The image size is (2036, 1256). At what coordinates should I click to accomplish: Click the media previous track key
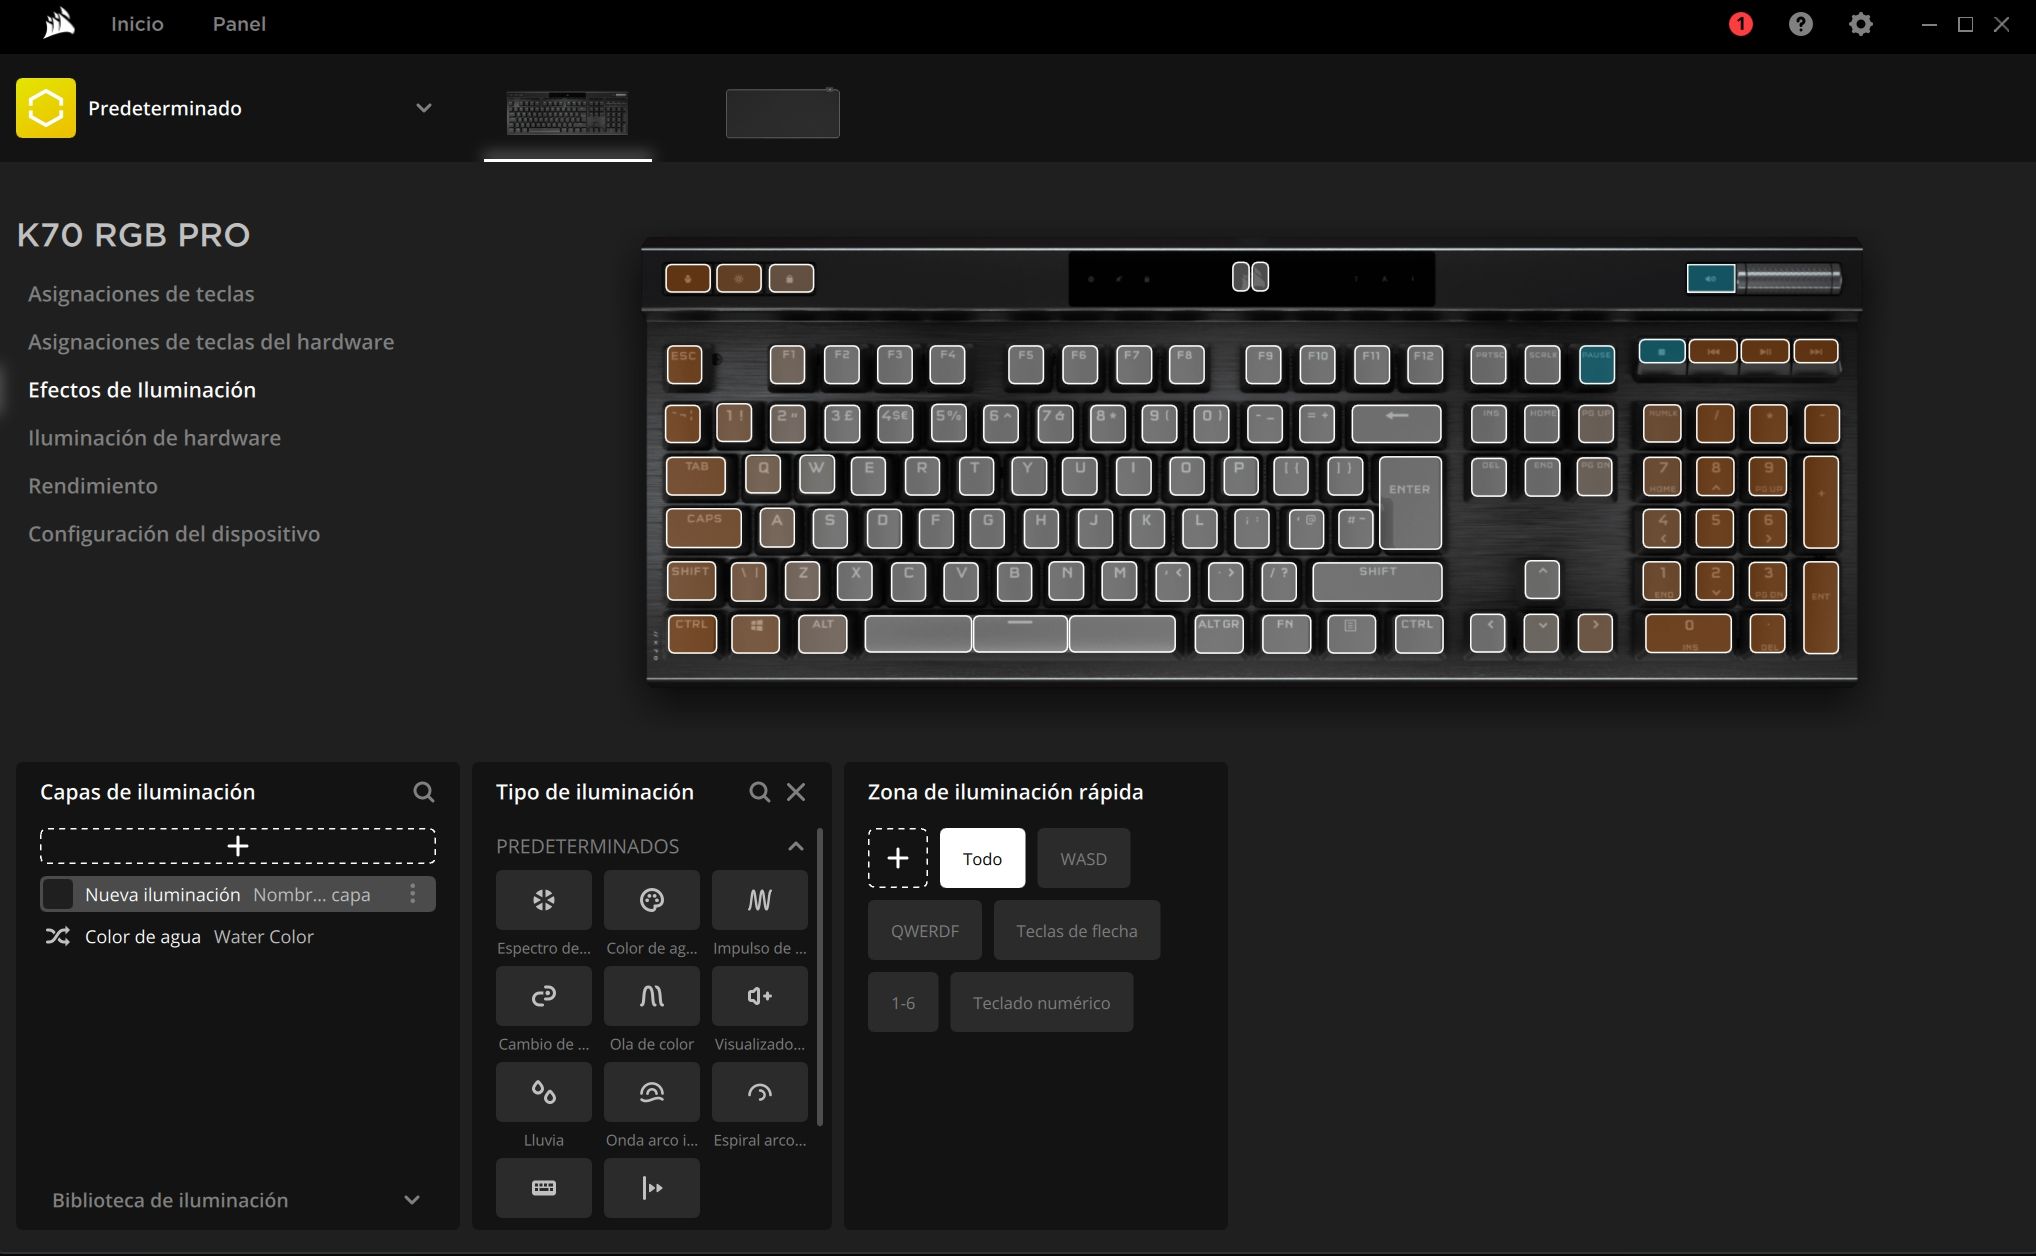coord(1713,352)
